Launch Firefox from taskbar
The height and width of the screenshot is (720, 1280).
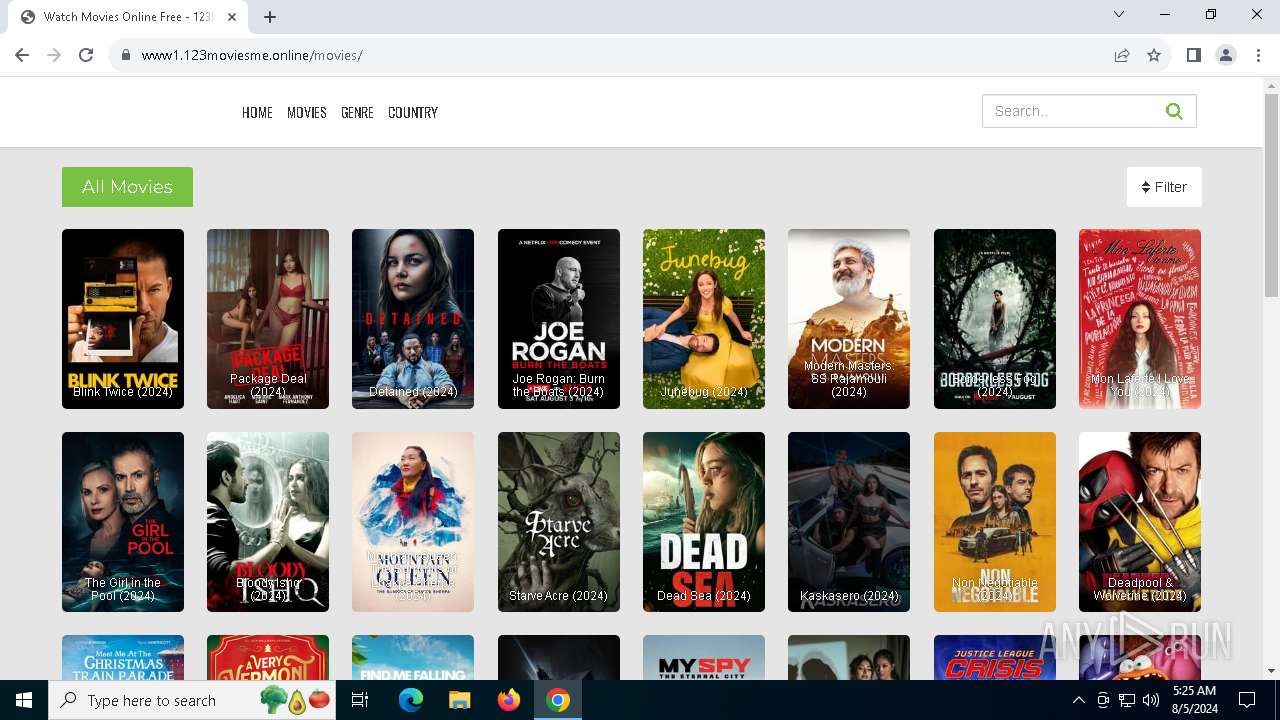[x=509, y=700]
